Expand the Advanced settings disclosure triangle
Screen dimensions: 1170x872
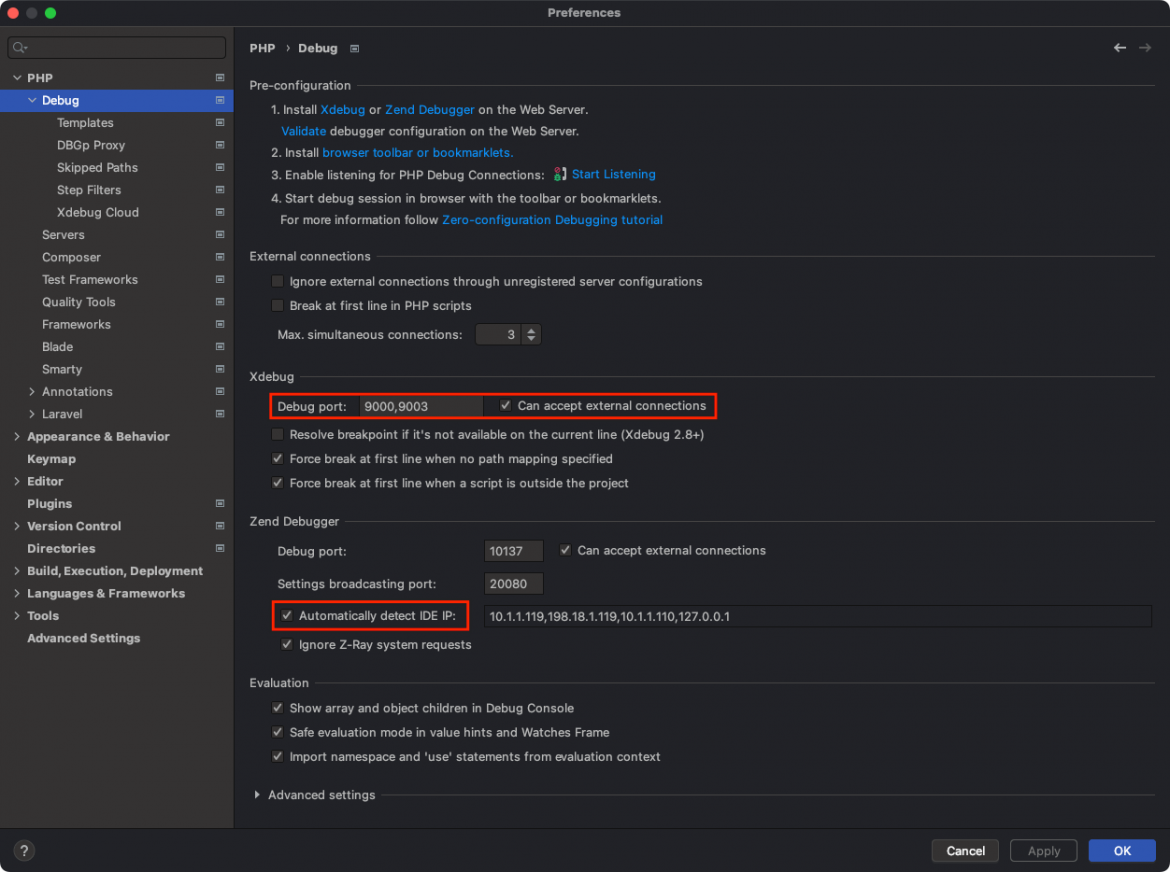[x=257, y=794]
